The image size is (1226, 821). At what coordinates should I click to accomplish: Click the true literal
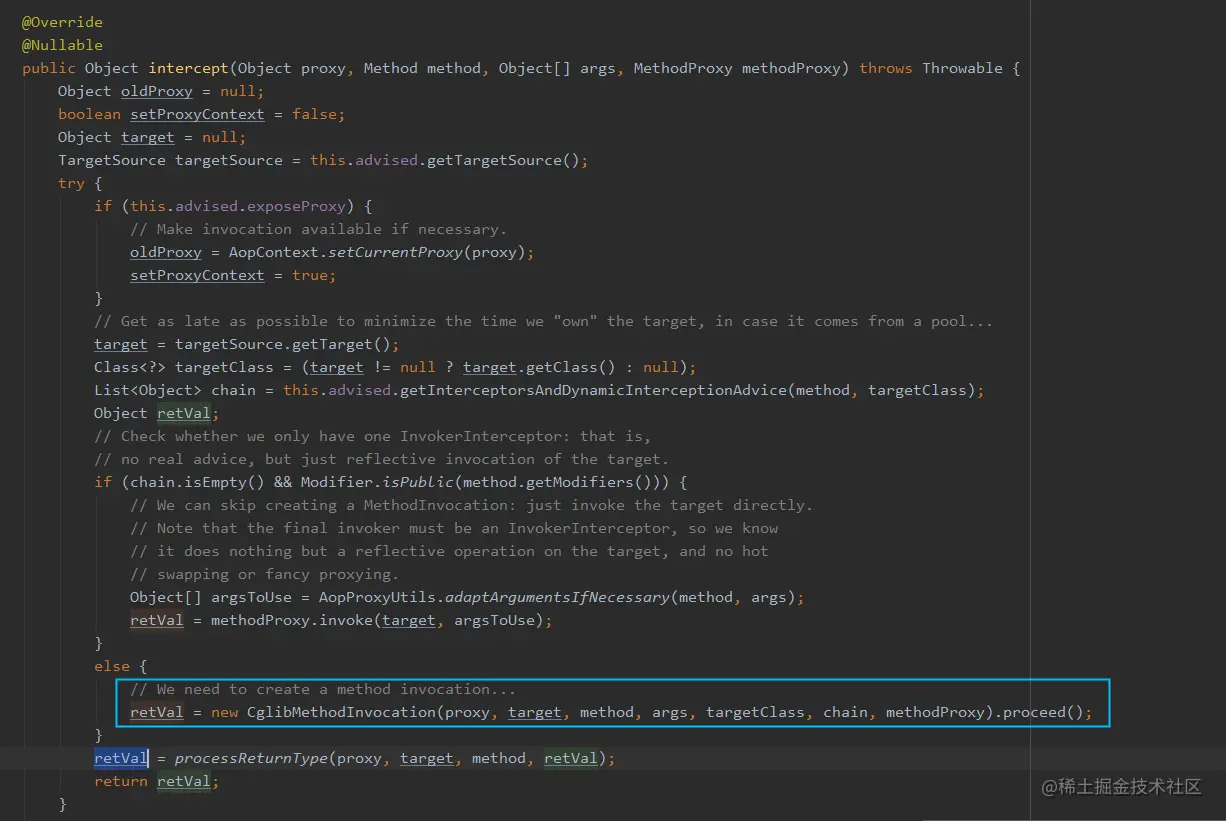point(310,275)
